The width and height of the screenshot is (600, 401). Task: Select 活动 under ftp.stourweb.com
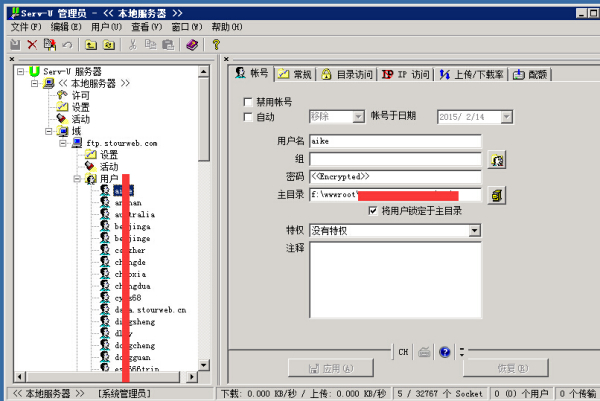[102, 166]
